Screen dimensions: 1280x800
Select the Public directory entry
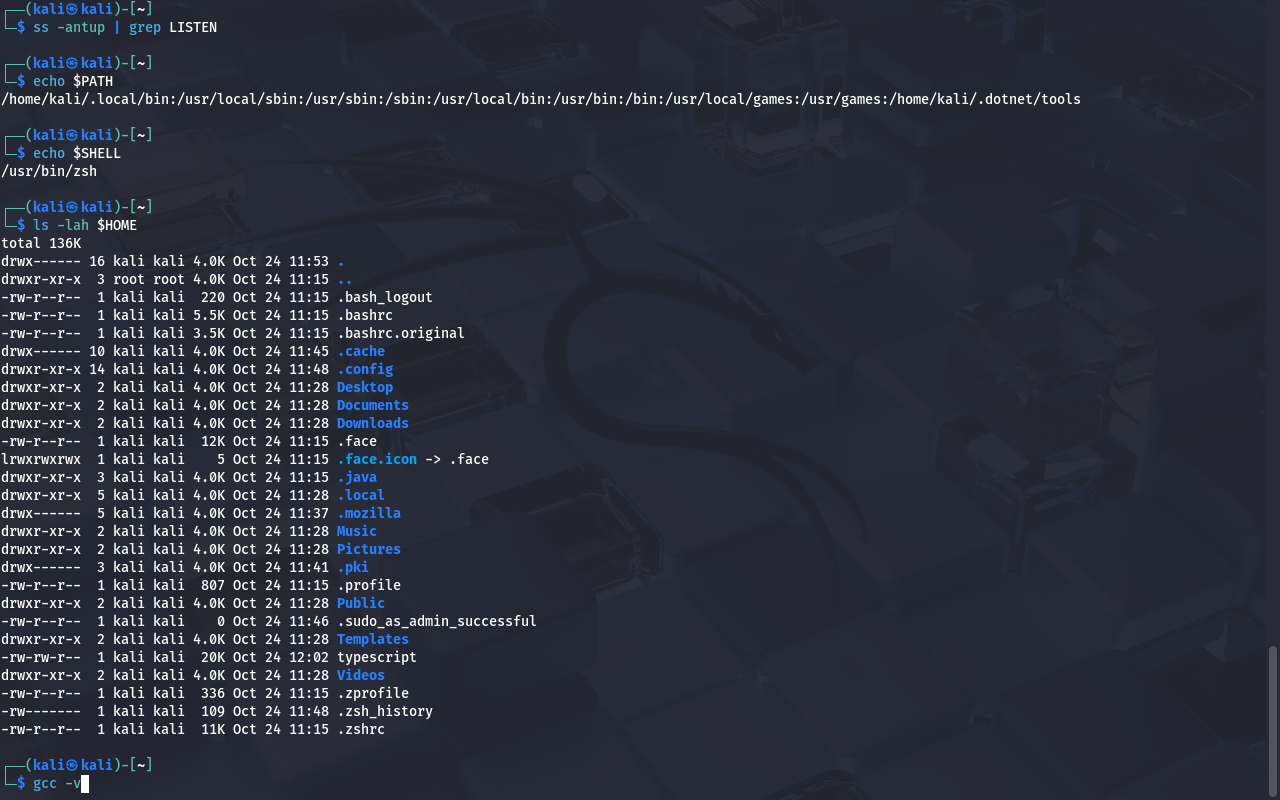tap(360, 603)
